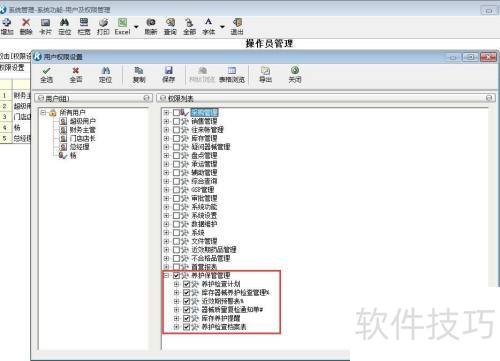The width and height of the screenshot is (500, 361).
Task: Click the 全选 green checkmark icon
Action: [x=46, y=70]
